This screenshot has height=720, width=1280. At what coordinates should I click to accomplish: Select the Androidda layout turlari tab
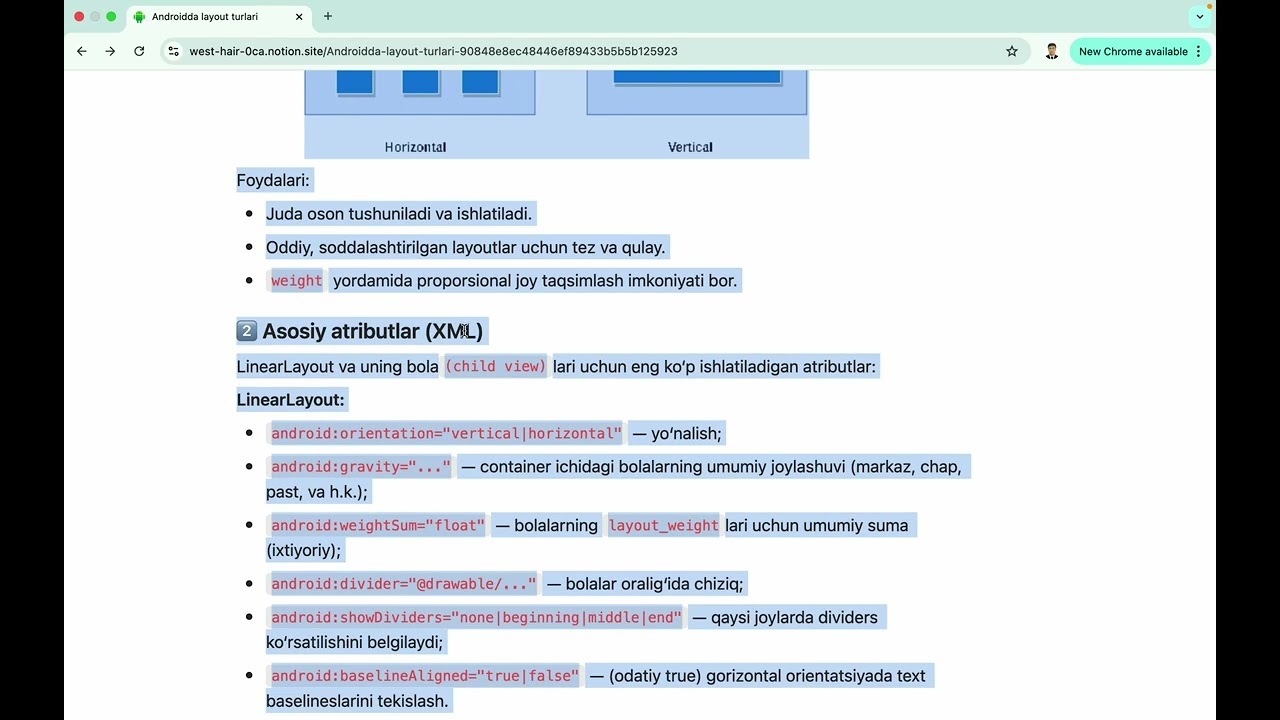218,17
